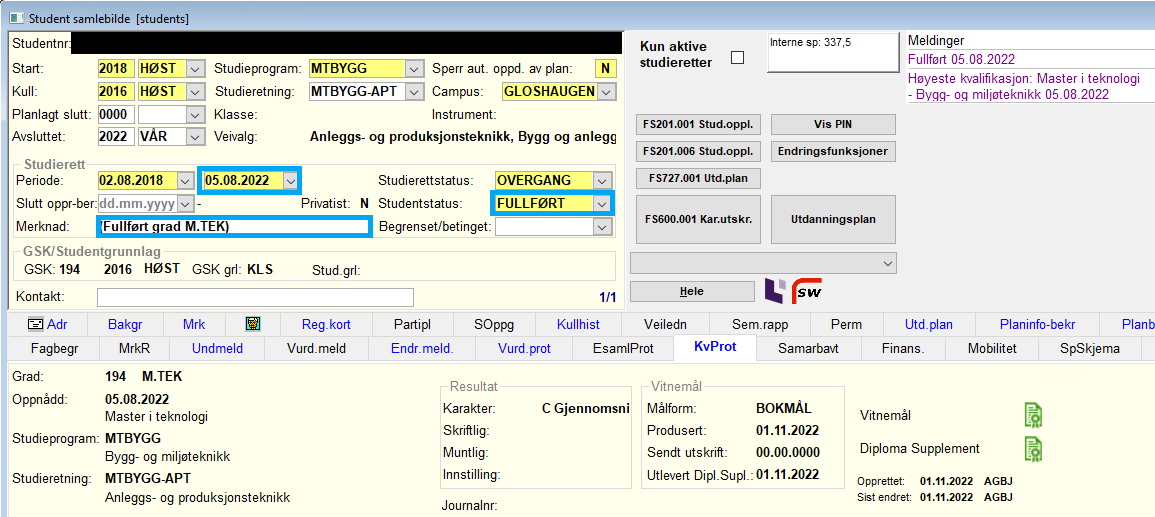Expand the Studieretning MTBYGG-APT dropdown

click(x=416, y=92)
